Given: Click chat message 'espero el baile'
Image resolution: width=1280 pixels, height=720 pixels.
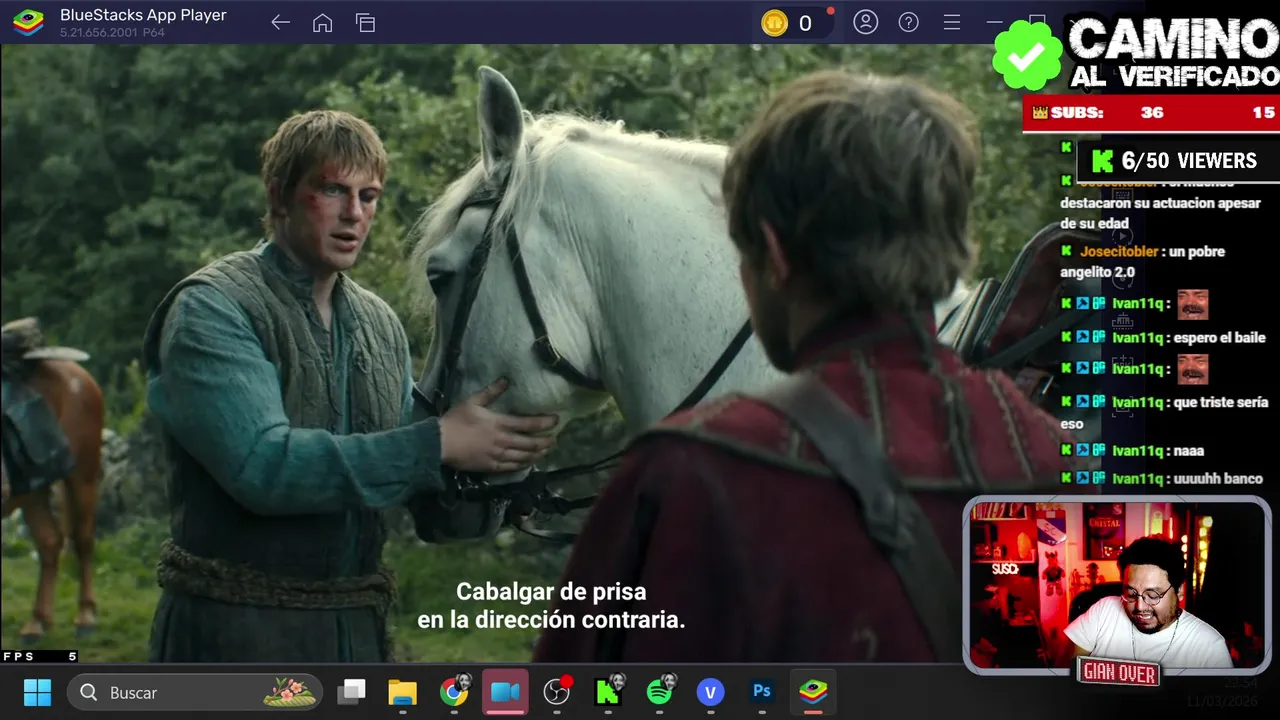Looking at the screenshot, I should tap(1219, 338).
